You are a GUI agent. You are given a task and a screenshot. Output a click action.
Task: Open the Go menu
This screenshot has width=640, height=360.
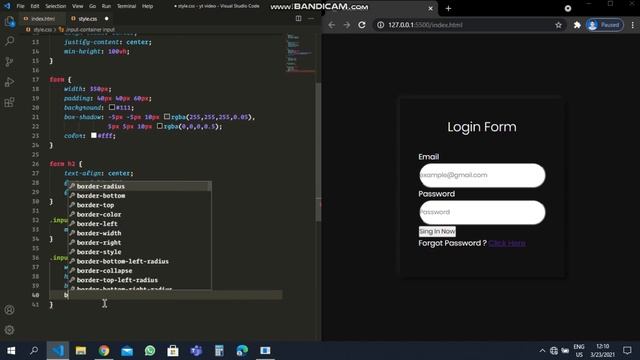pos(93,6)
